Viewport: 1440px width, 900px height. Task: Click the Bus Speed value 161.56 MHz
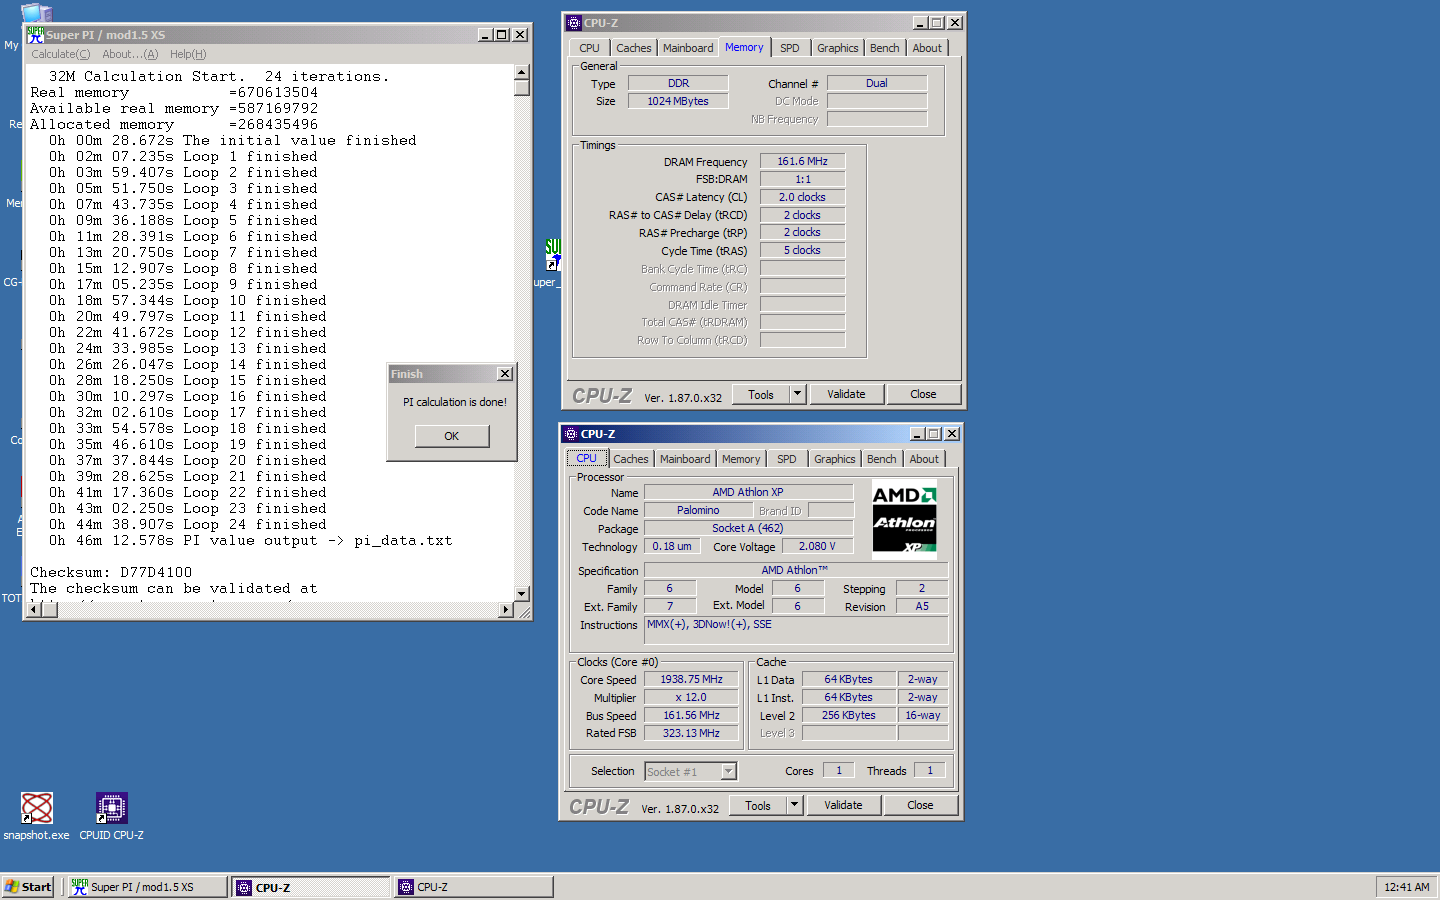click(x=691, y=715)
